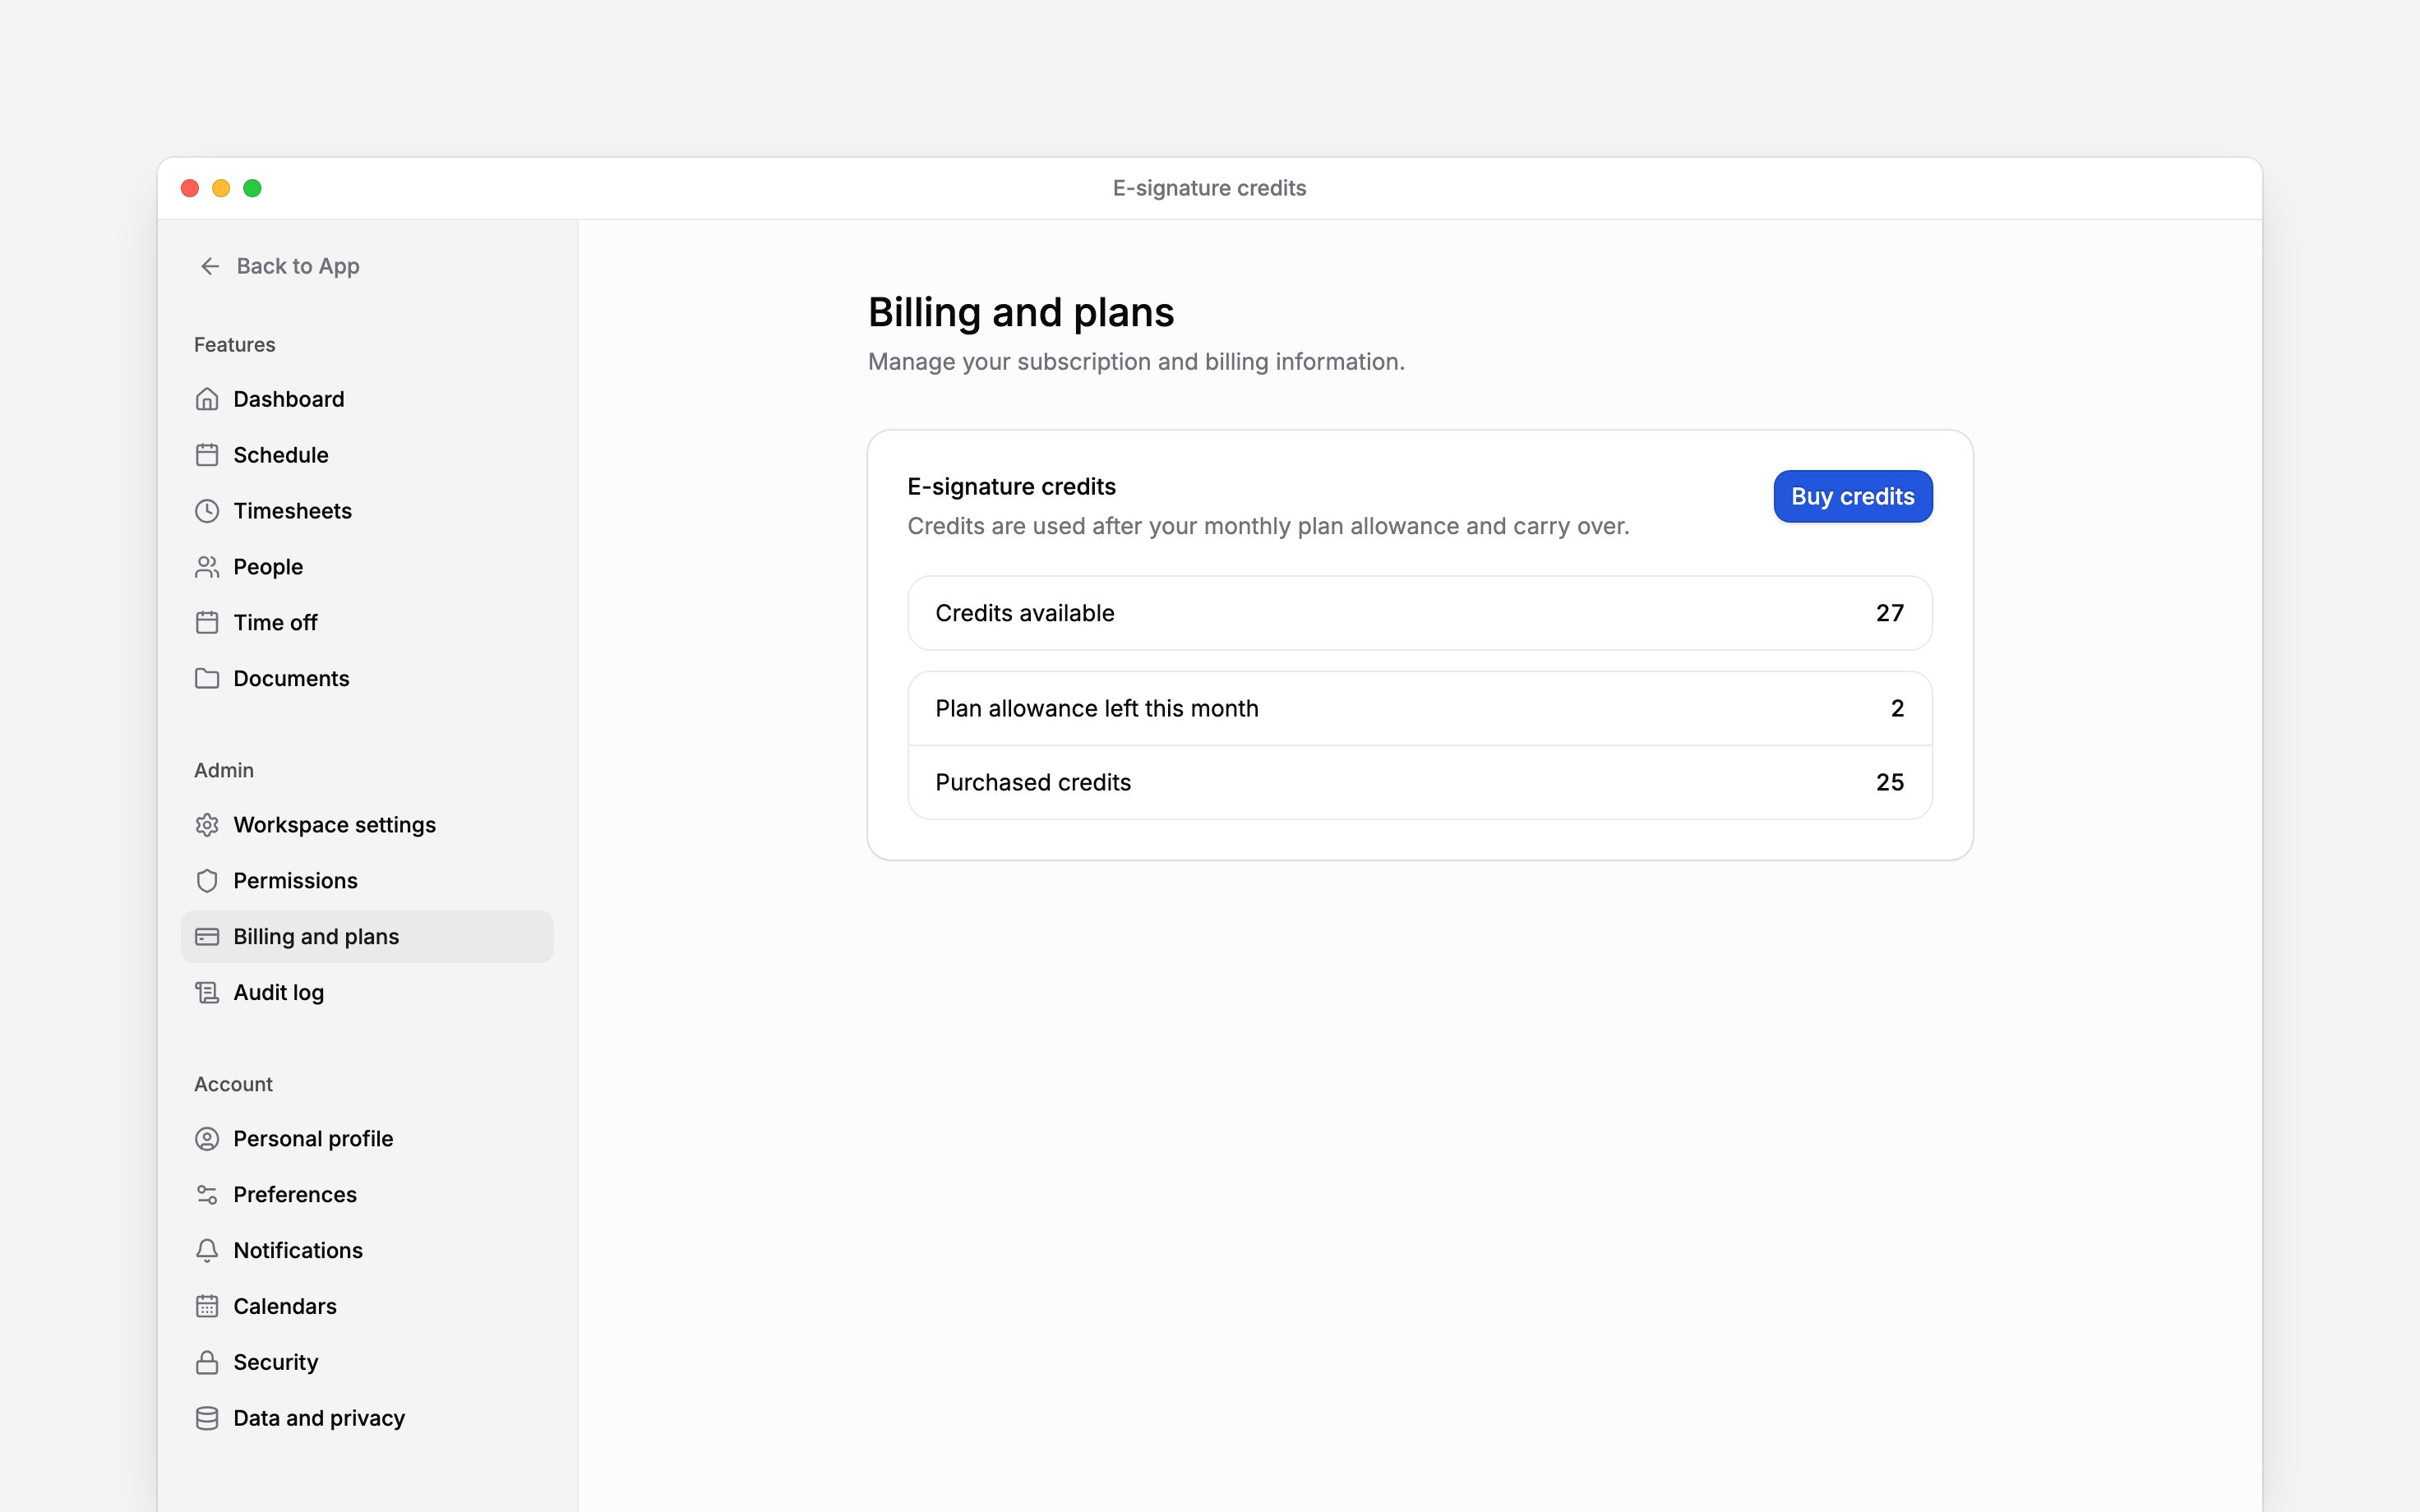Click the Time off calendar icon
The width and height of the screenshot is (2420, 1512).
click(x=207, y=623)
